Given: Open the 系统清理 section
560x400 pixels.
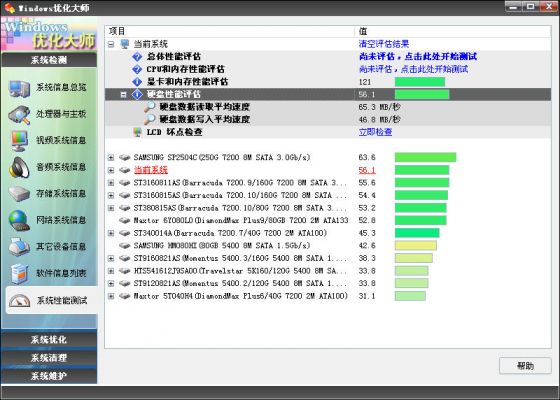Looking at the screenshot, I should (x=49, y=358).
